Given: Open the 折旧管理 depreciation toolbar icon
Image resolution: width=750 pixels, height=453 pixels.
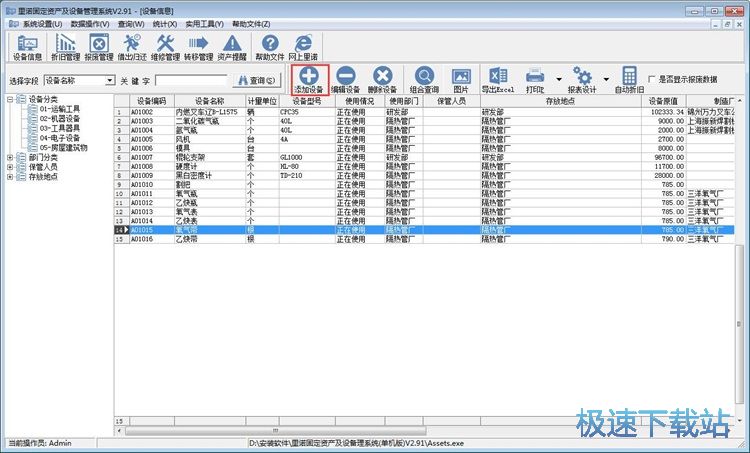Looking at the screenshot, I should pos(66,43).
